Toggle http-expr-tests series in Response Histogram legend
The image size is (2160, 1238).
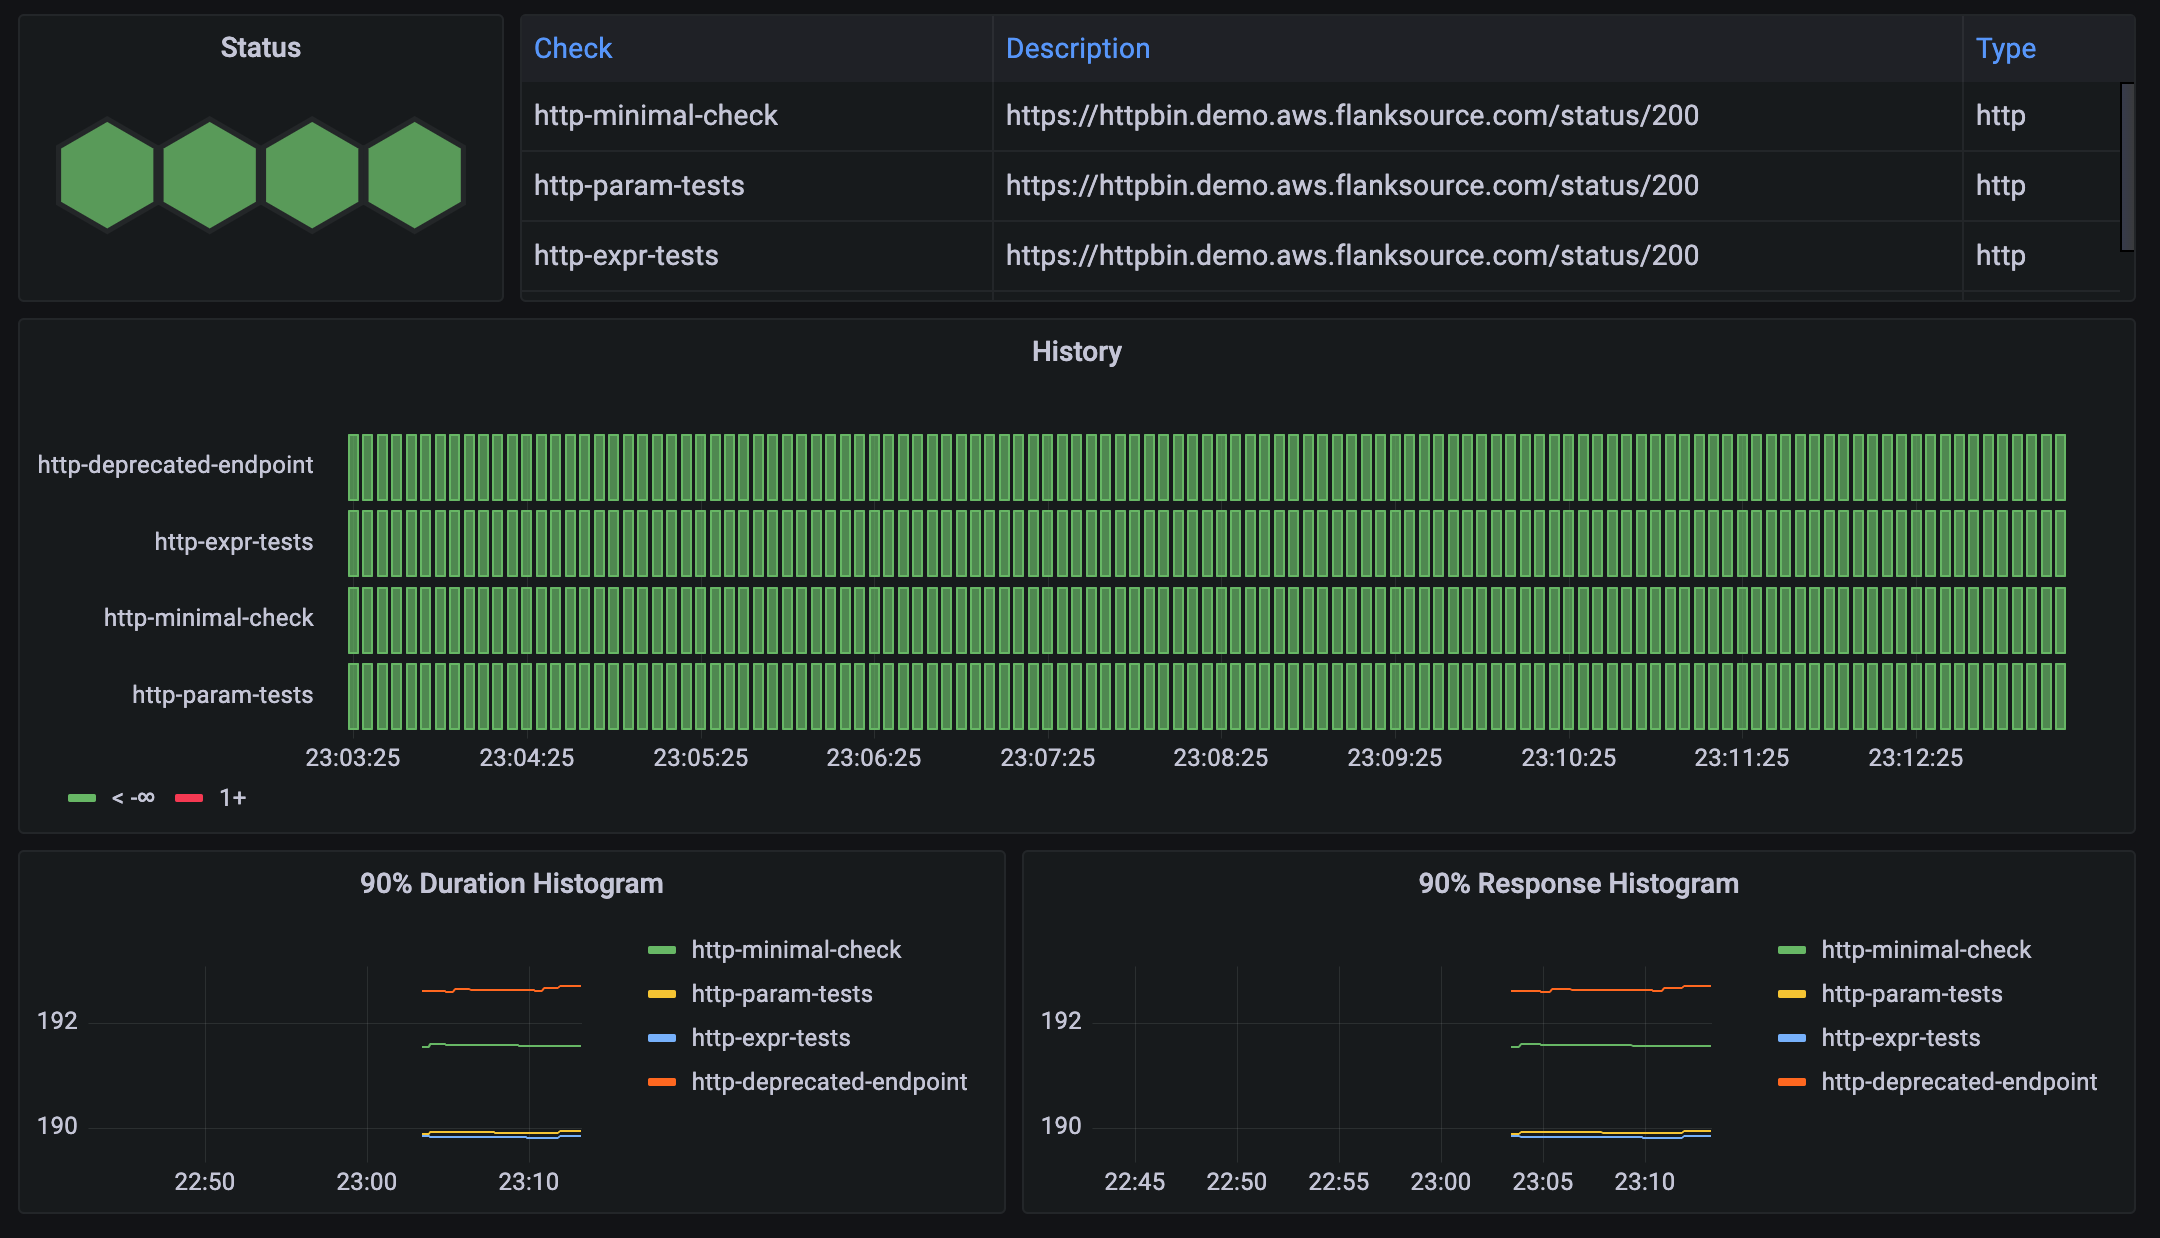point(1900,1038)
